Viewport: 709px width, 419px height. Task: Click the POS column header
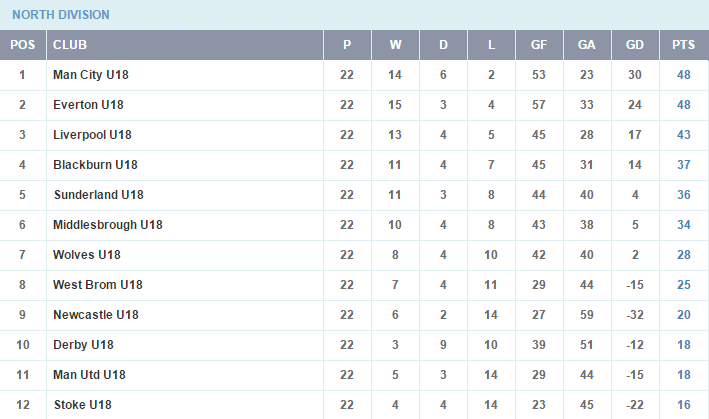coord(23,45)
